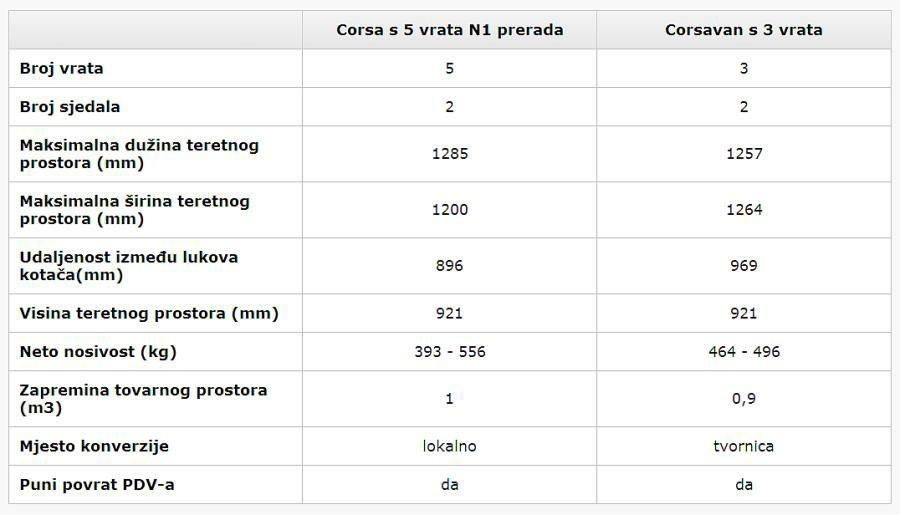Screen dimensions: 900x515
Task: Select the 896 wheel arch distance value
Action: tap(449, 266)
